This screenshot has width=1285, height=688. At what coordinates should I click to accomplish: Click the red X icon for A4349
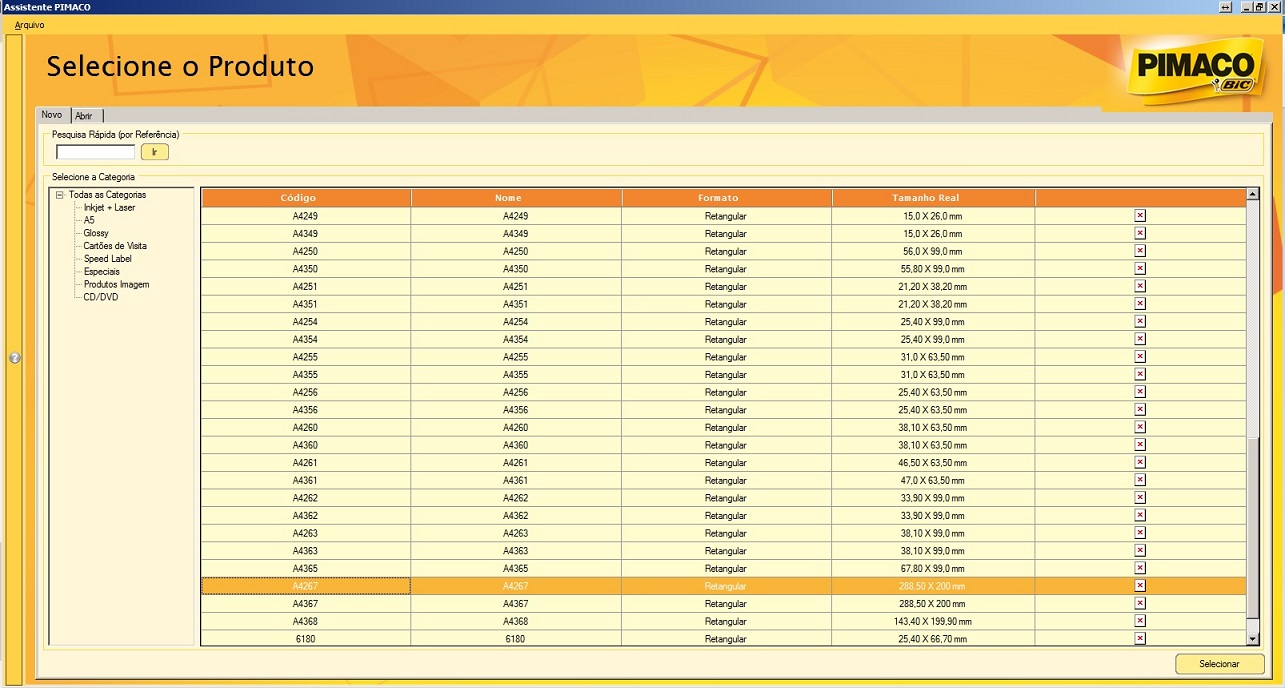(1140, 233)
